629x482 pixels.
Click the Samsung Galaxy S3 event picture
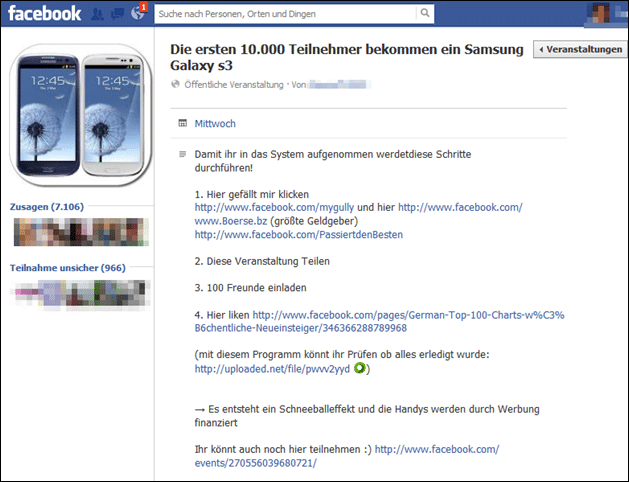[81, 115]
